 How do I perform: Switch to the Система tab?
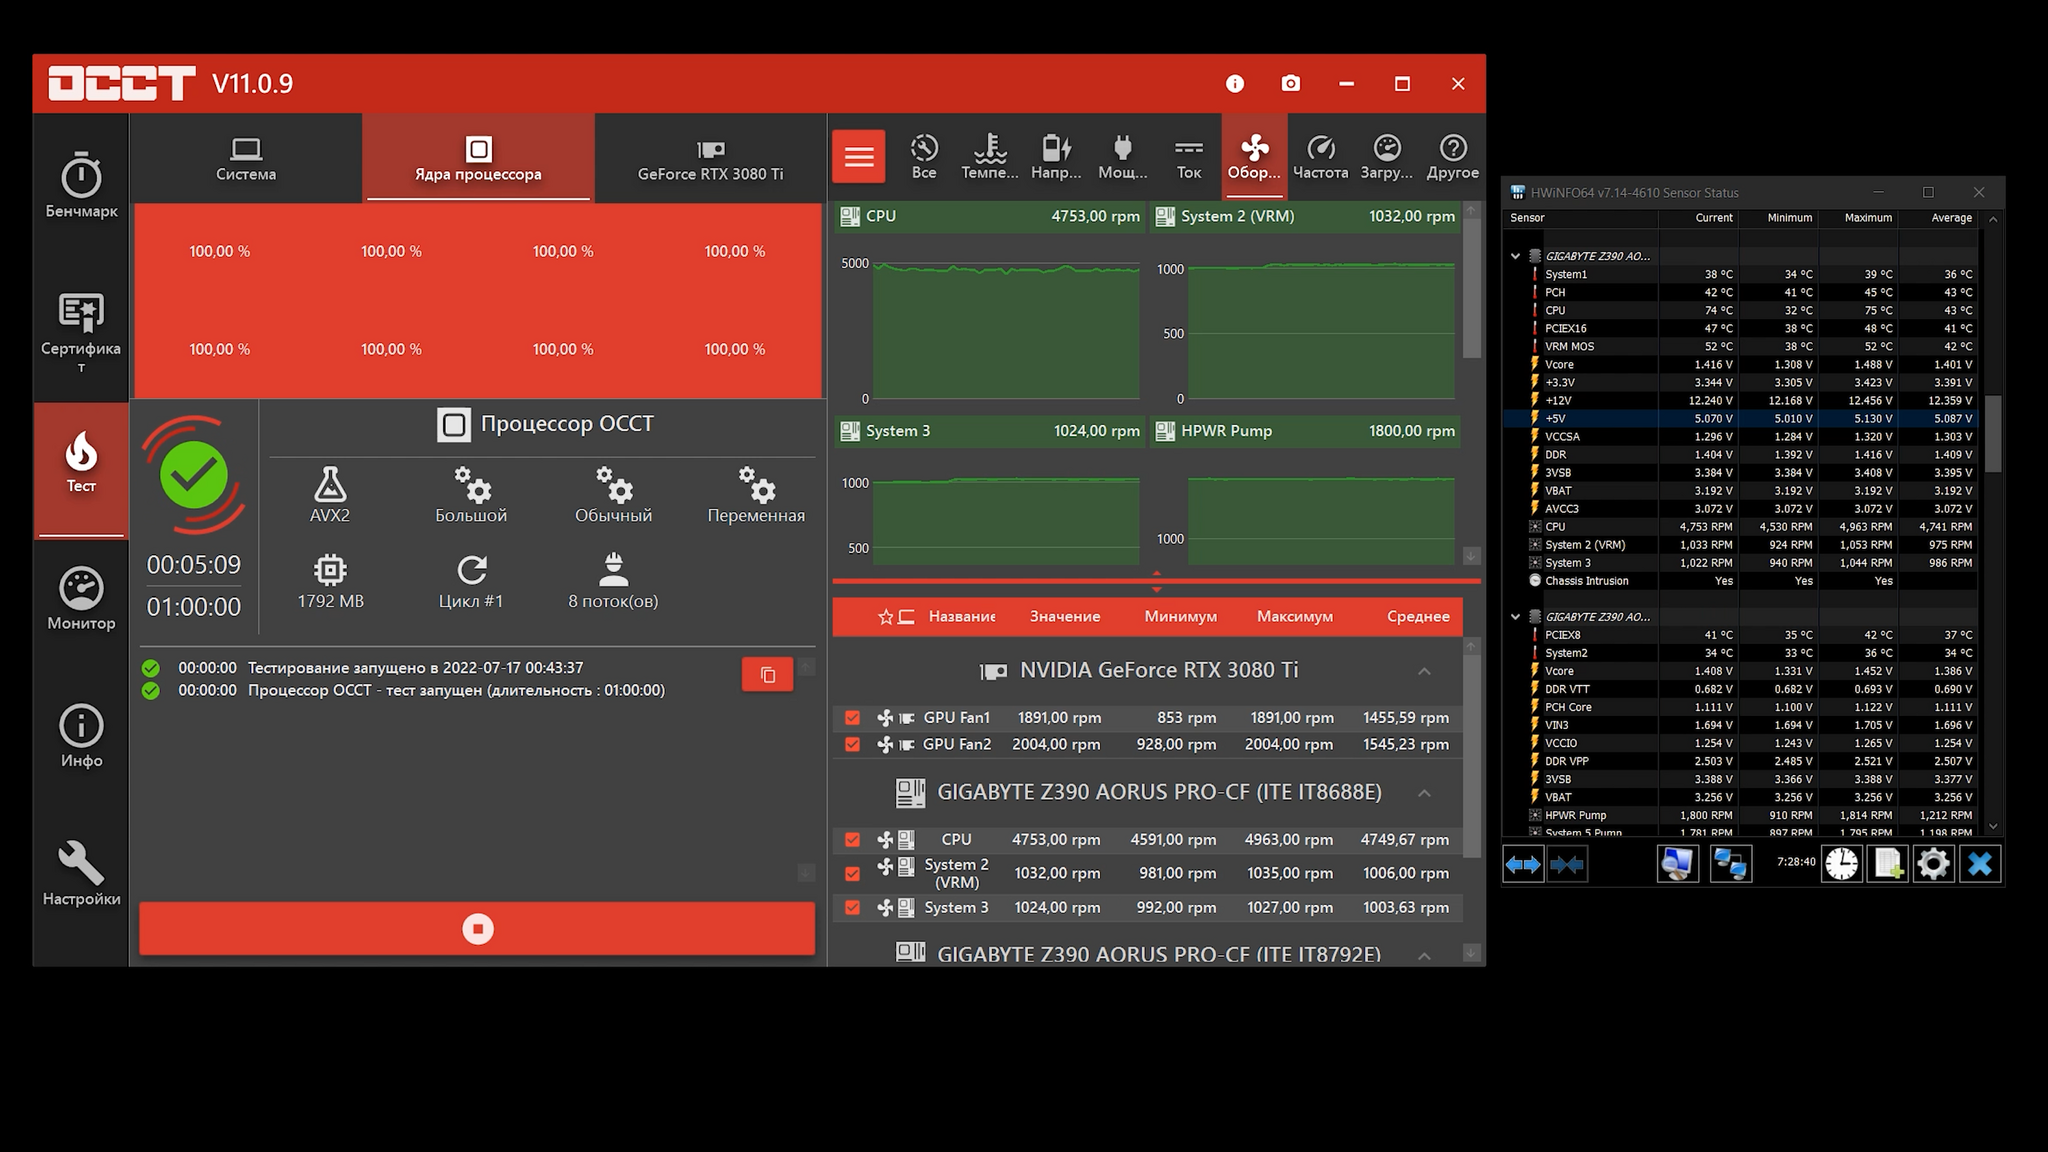246,159
